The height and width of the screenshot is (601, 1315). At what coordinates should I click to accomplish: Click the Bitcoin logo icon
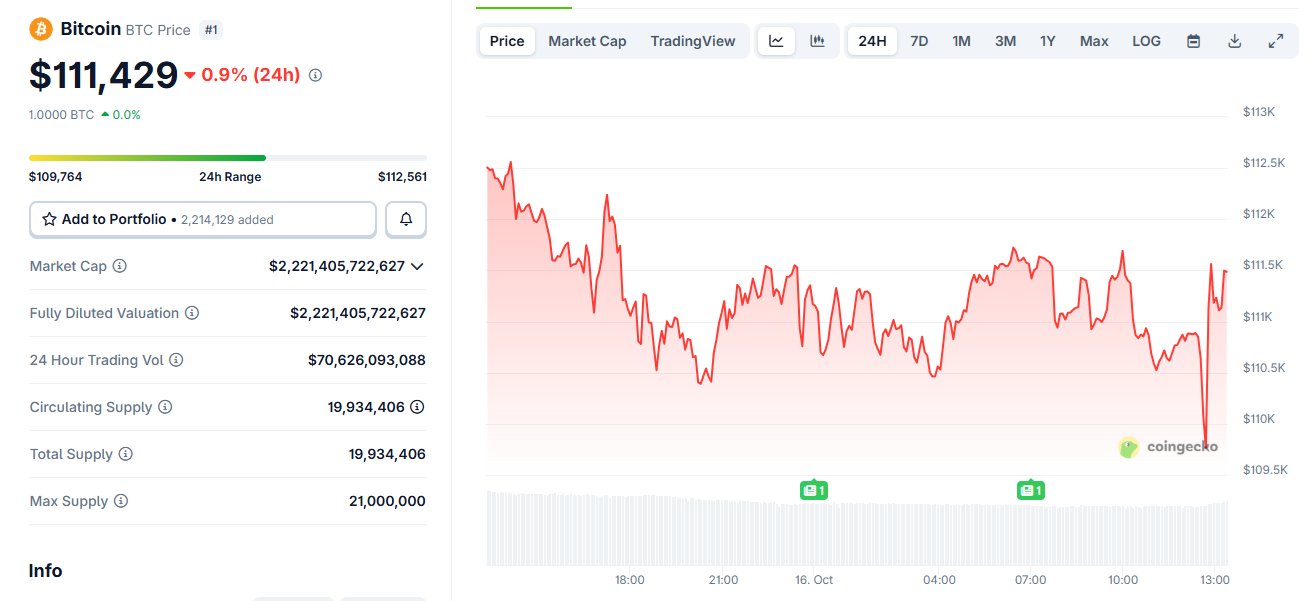[x=41, y=29]
